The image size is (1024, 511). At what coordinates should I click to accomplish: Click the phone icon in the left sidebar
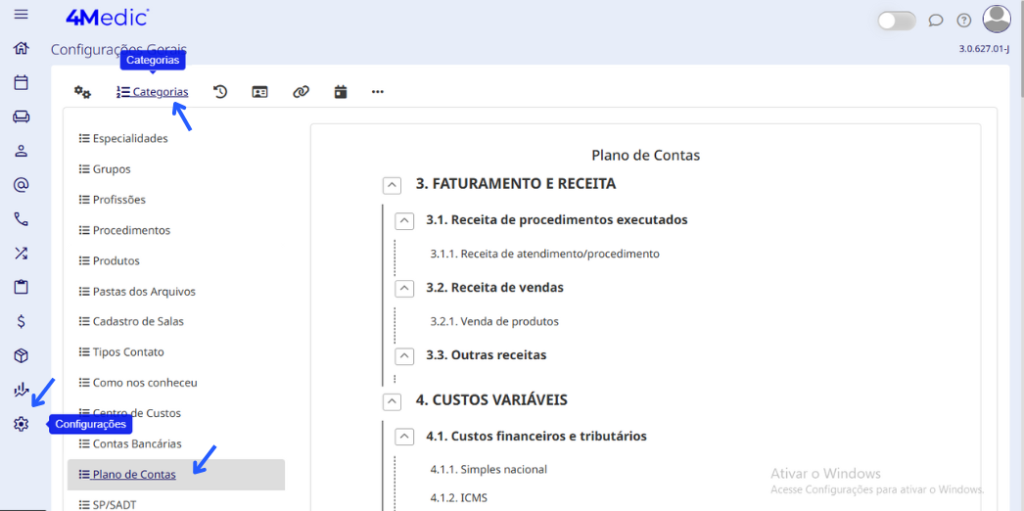21,219
